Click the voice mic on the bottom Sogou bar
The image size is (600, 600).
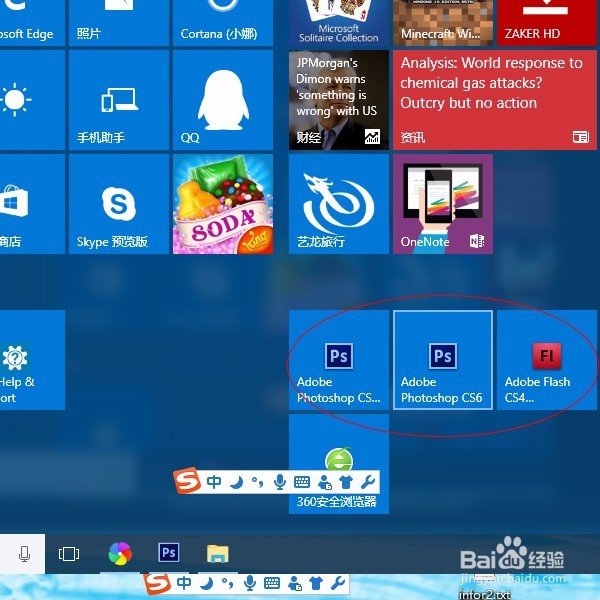click(250, 584)
